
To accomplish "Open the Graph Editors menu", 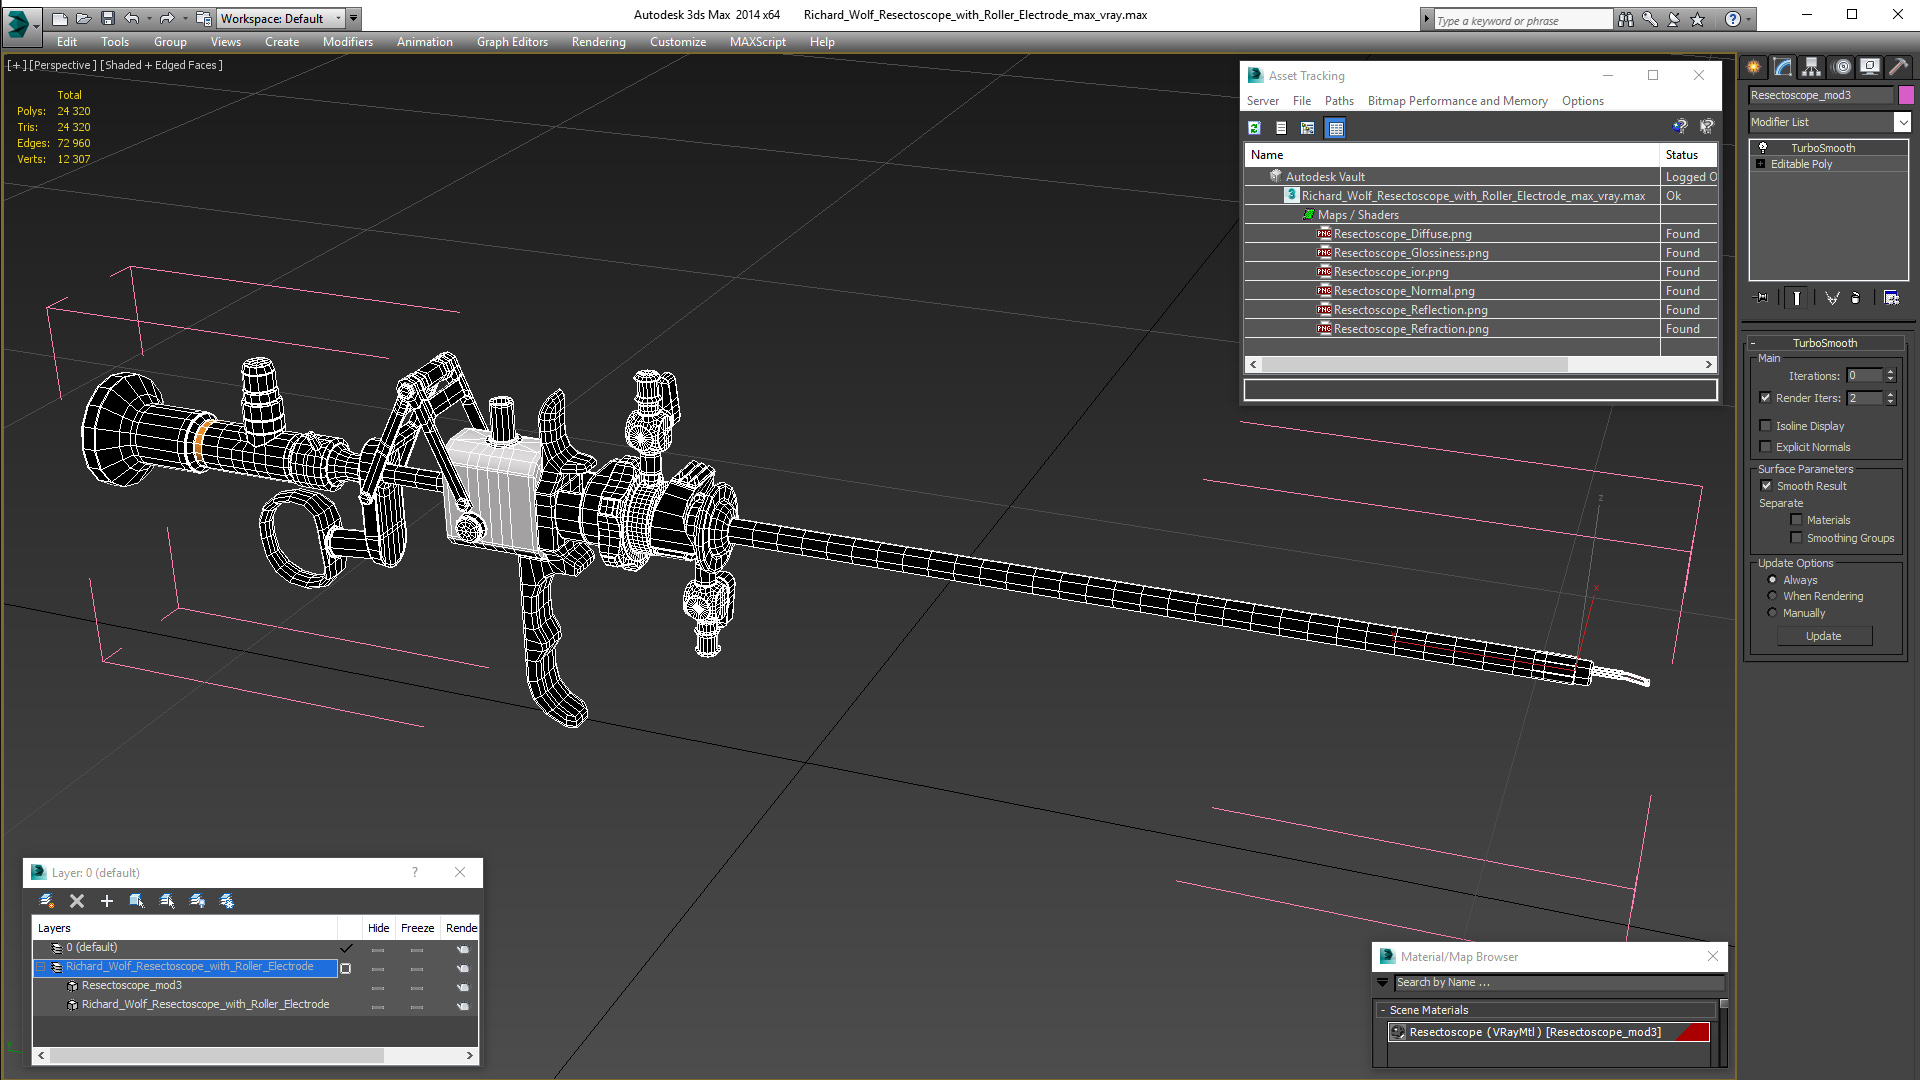I will (512, 42).
